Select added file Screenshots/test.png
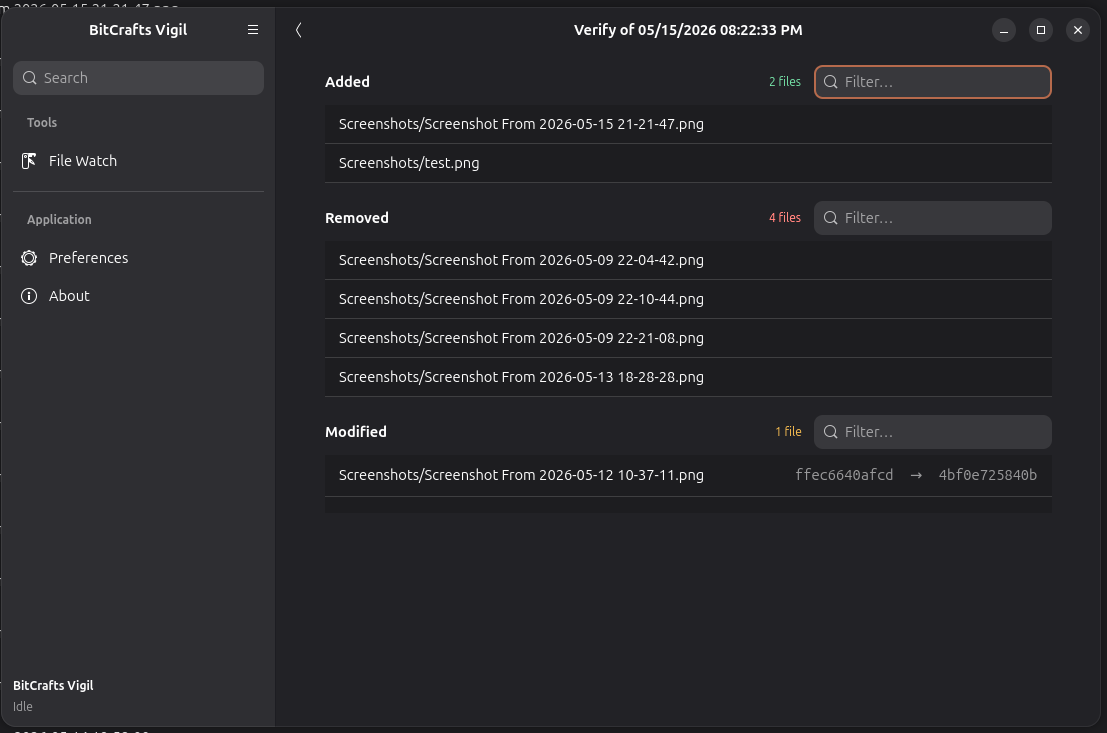This screenshot has width=1107, height=733. point(688,163)
